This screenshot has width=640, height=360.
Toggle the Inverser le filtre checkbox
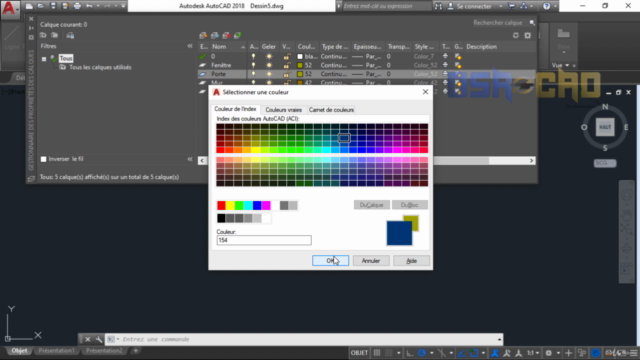coord(44,159)
